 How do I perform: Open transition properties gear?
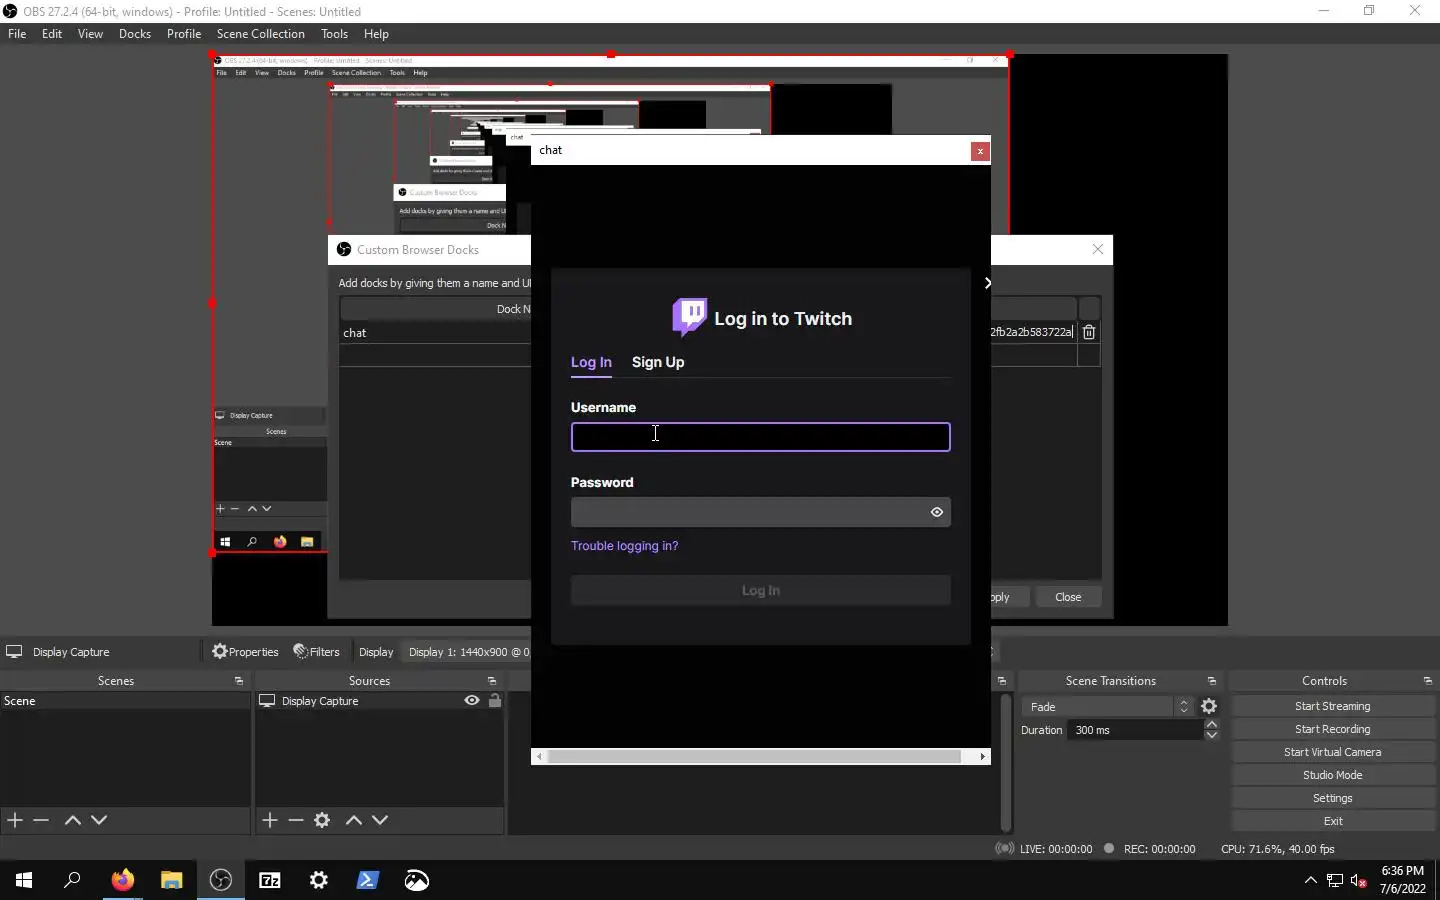(x=1209, y=707)
